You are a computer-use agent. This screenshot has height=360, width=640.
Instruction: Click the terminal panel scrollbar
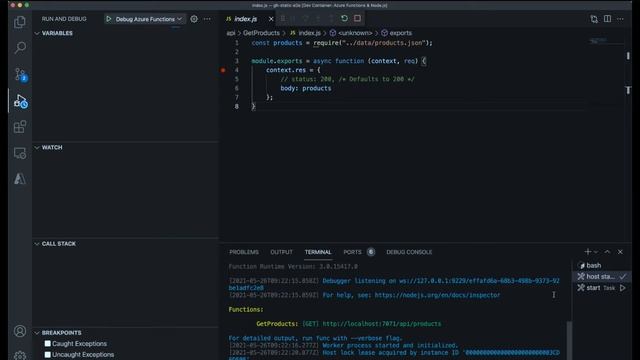click(569, 340)
